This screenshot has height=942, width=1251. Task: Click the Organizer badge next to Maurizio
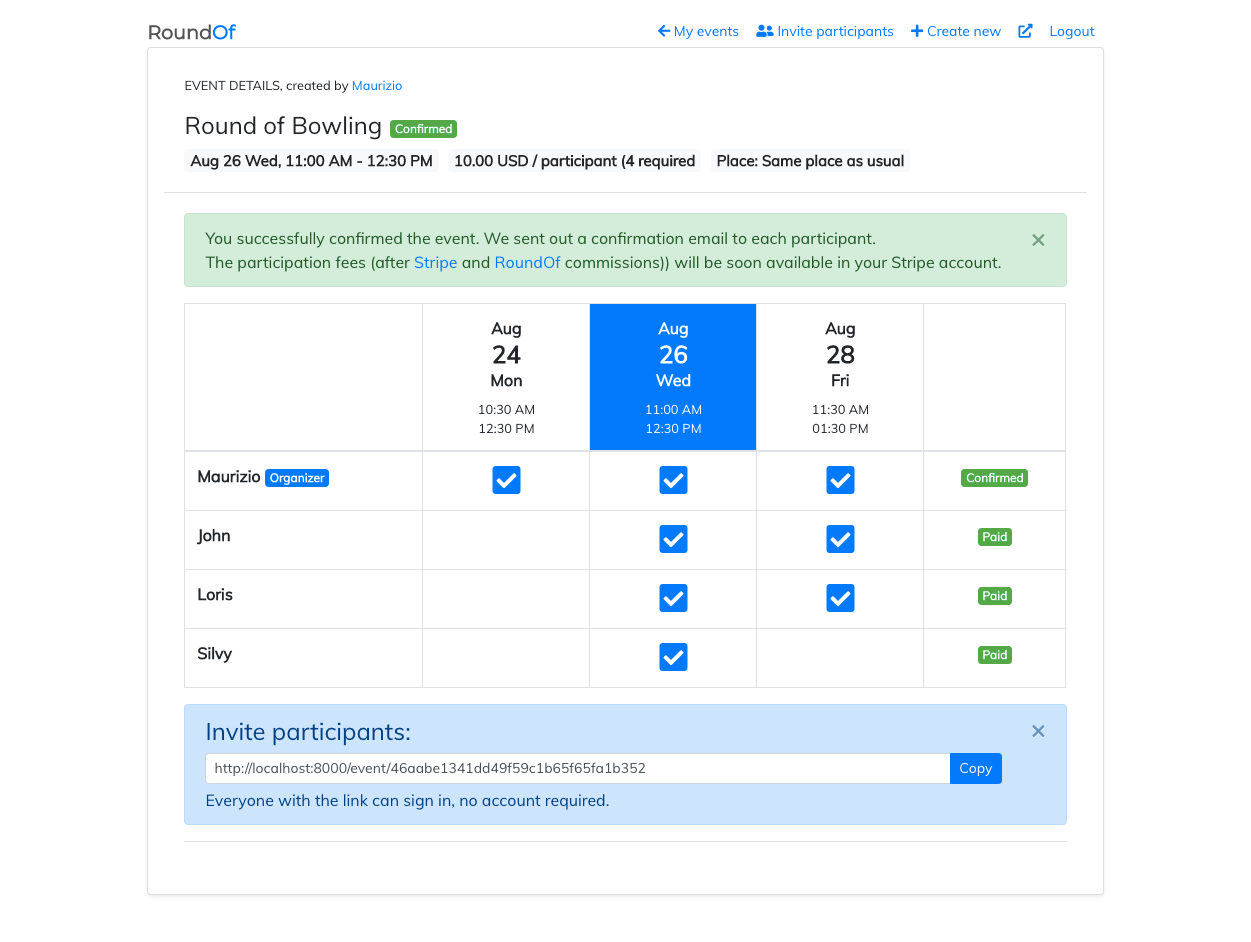pyautogui.click(x=297, y=478)
